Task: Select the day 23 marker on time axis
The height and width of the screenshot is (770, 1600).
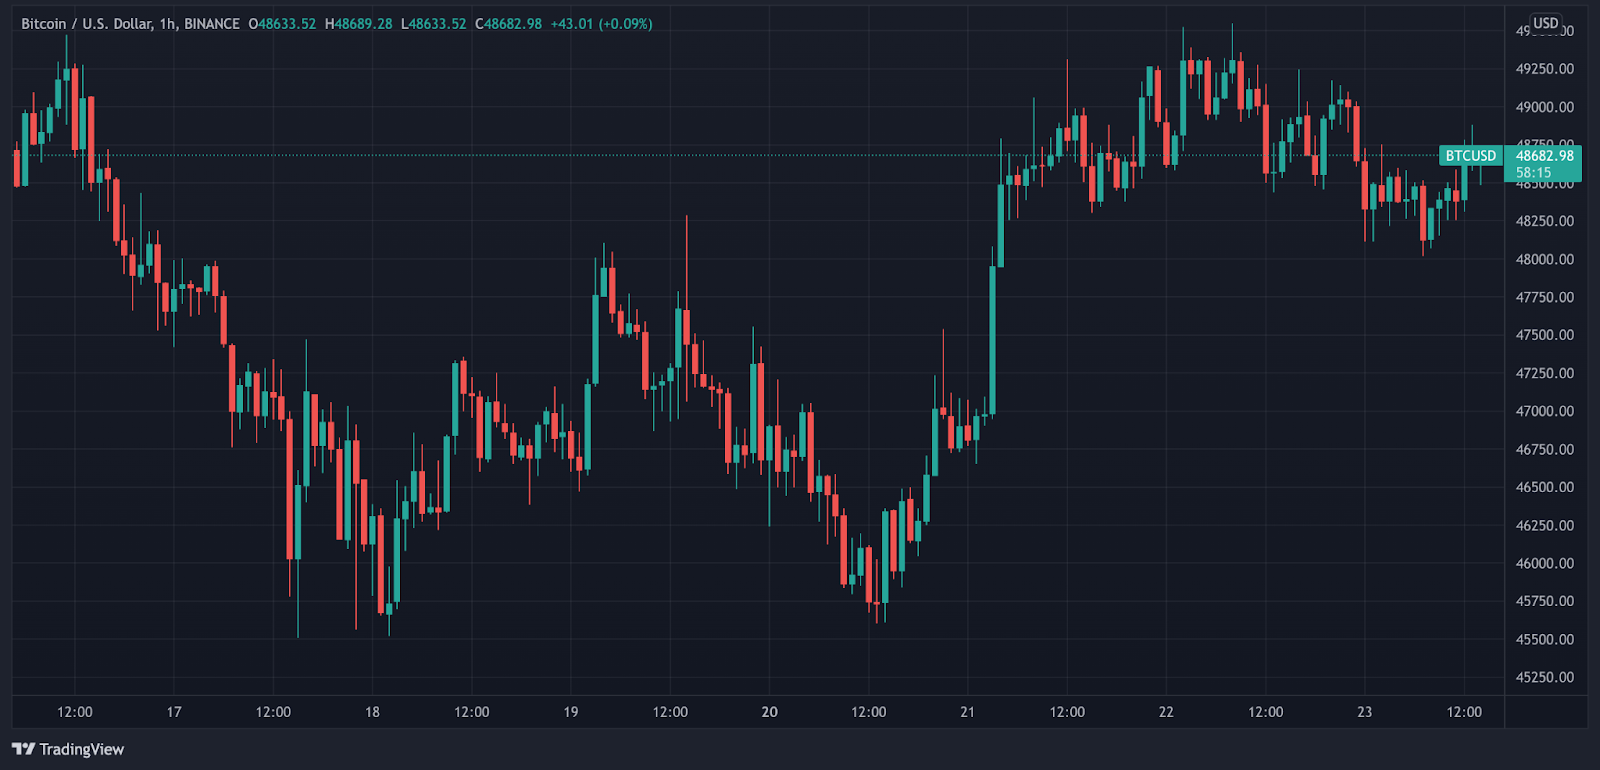Action: coord(1365,712)
